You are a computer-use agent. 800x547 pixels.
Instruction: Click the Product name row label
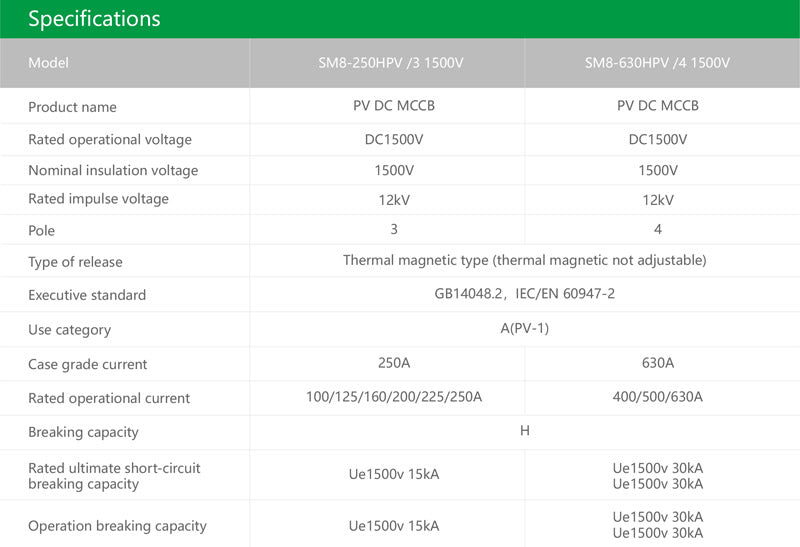[72, 107]
